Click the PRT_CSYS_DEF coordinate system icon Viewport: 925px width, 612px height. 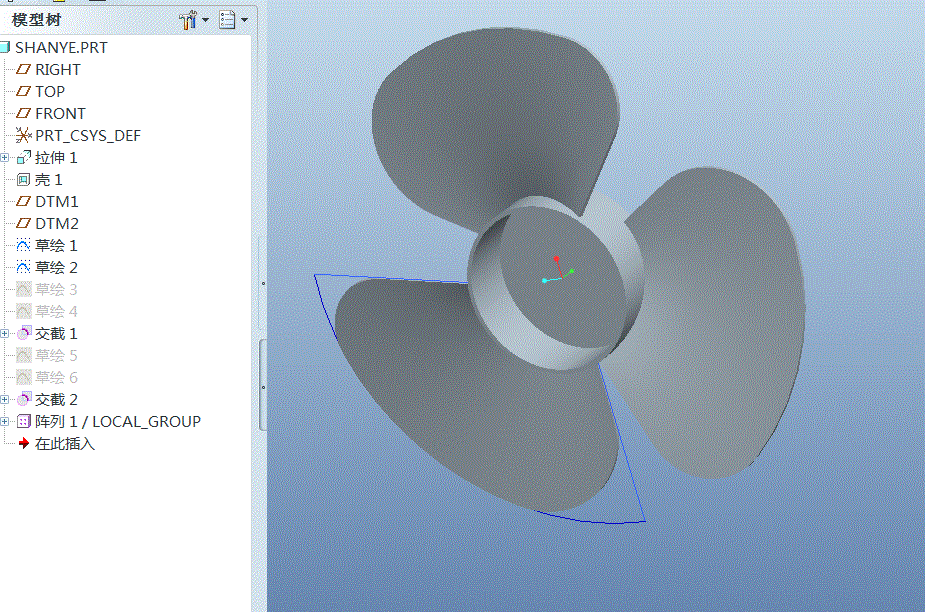click(23, 136)
